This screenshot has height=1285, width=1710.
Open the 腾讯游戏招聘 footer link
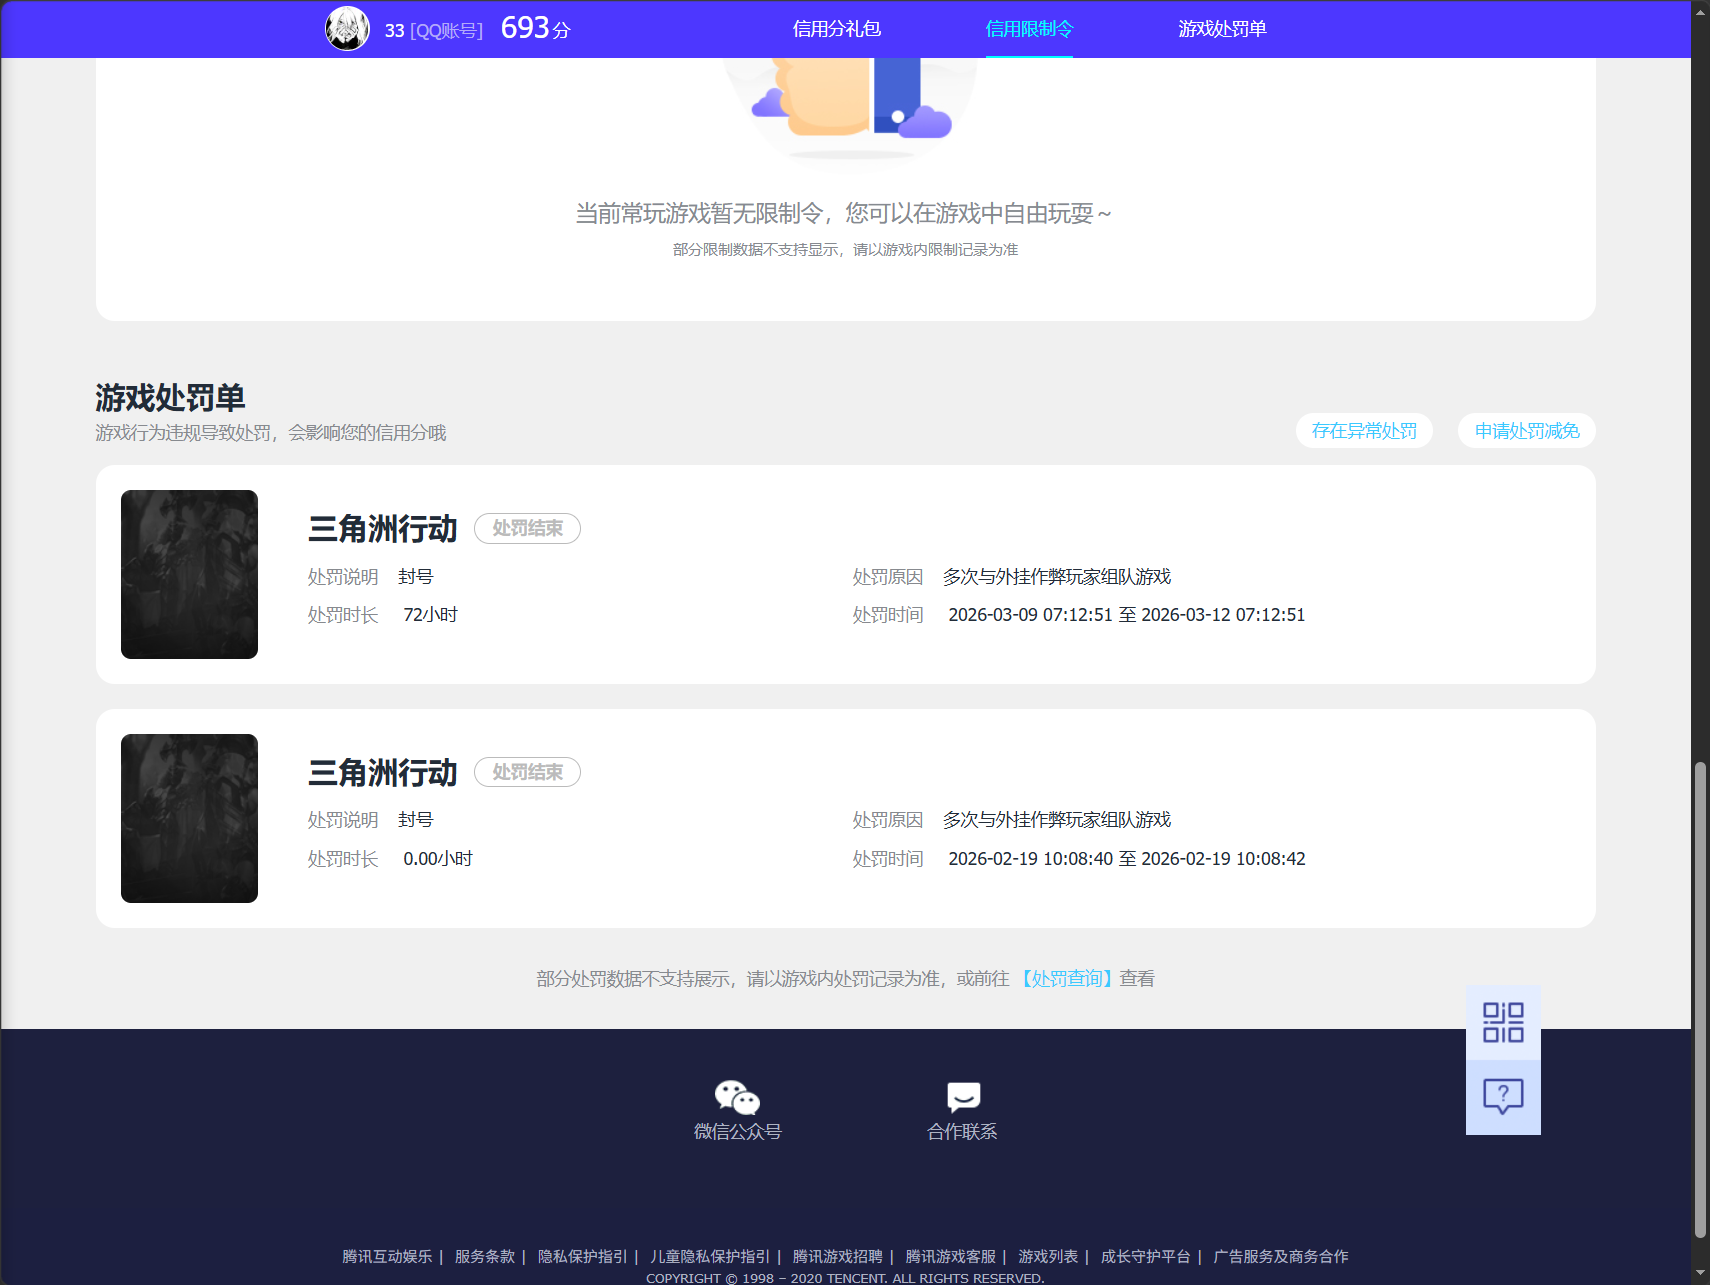tap(838, 1256)
